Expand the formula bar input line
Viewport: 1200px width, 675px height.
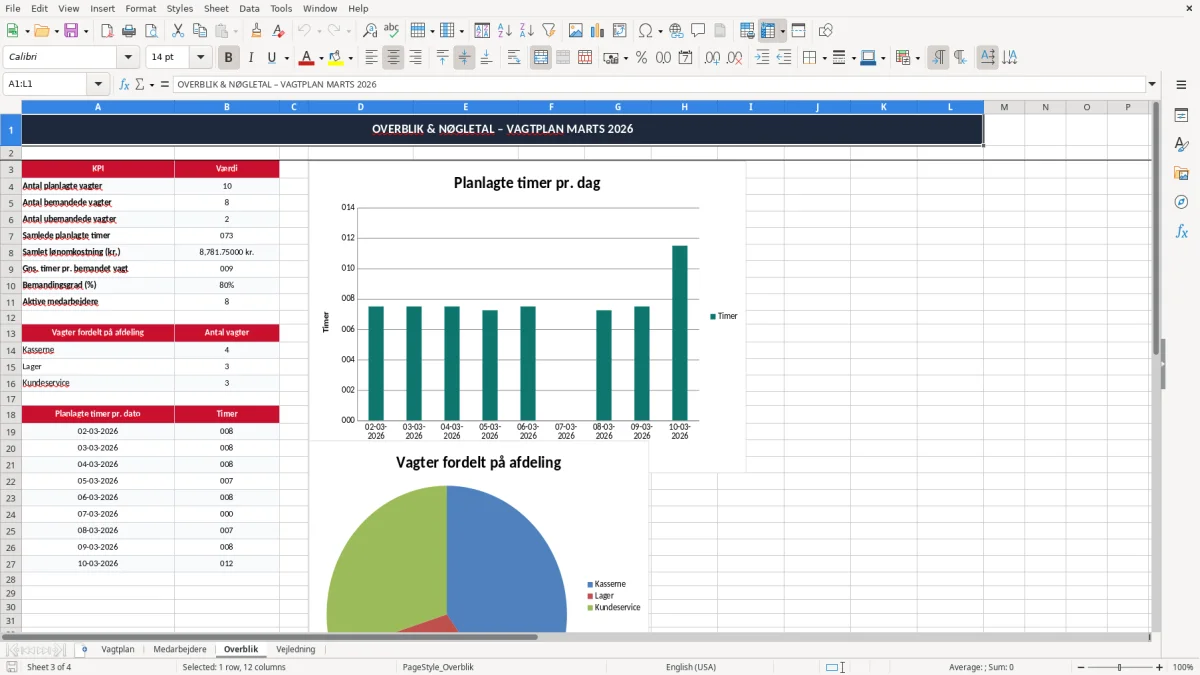[x=1153, y=85]
